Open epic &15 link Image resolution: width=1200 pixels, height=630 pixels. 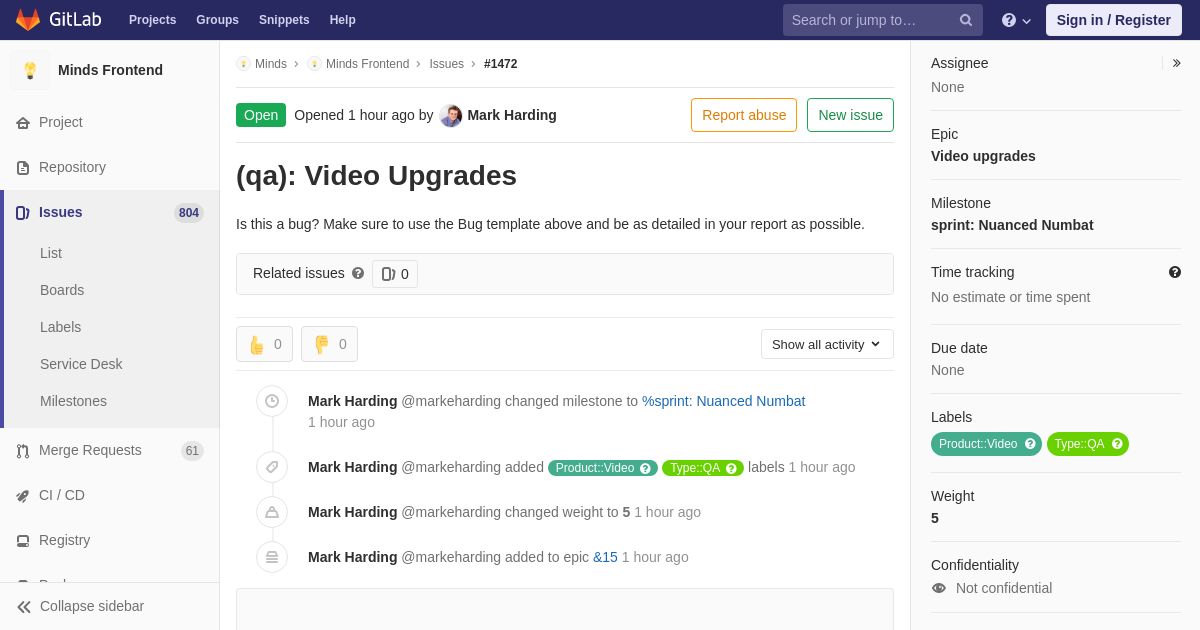pyautogui.click(x=605, y=557)
